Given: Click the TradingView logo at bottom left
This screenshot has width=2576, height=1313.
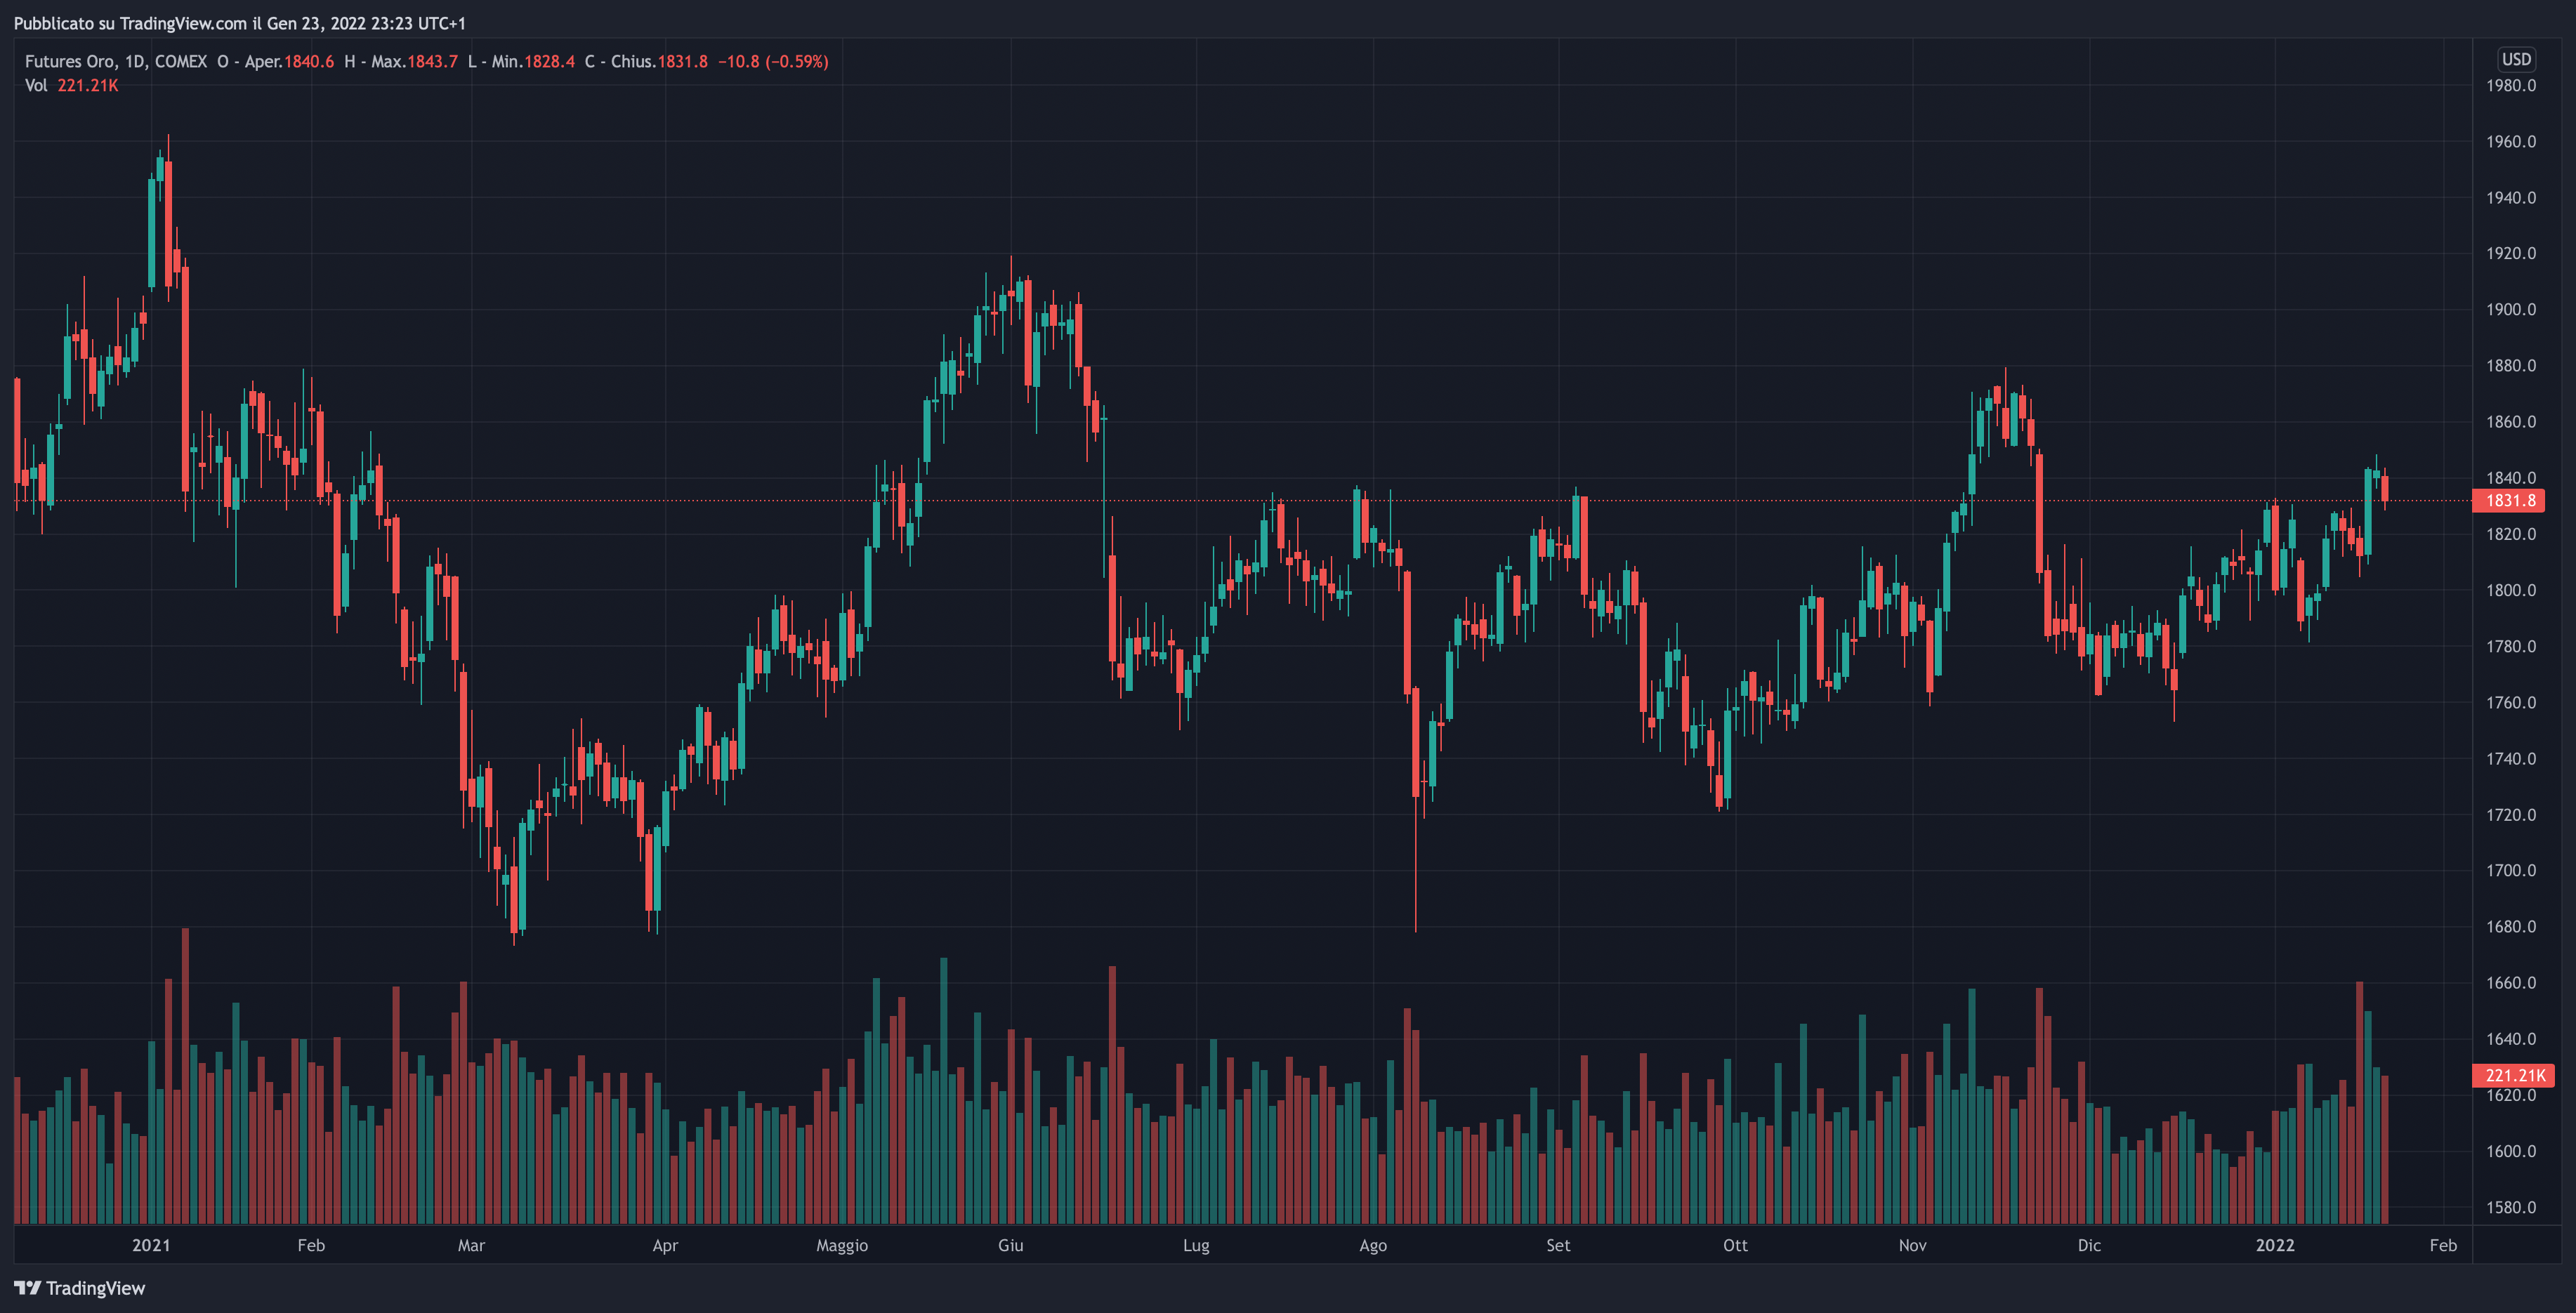Looking at the screenshot, I should [80, 1288].
